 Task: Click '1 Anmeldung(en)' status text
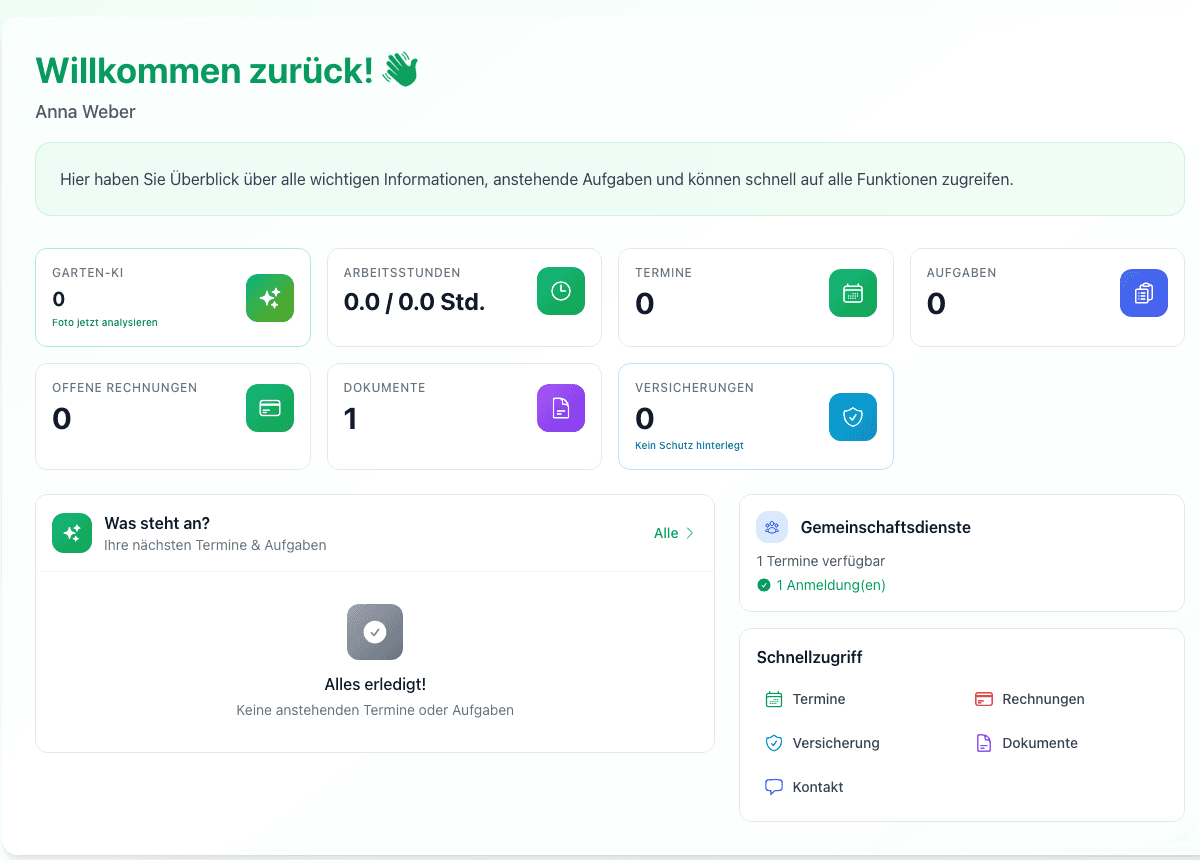click(831, 585)
